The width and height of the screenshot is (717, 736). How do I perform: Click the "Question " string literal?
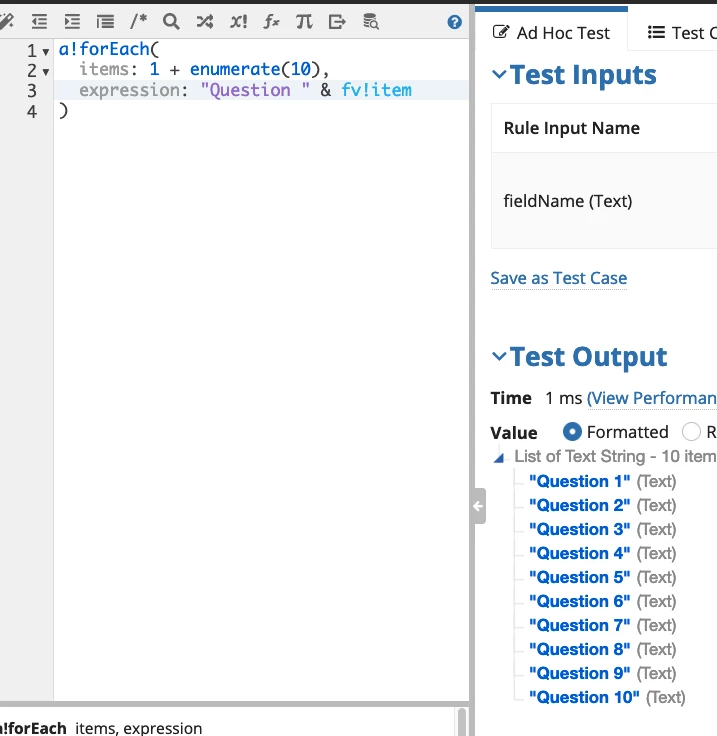(x=255, y=90)
